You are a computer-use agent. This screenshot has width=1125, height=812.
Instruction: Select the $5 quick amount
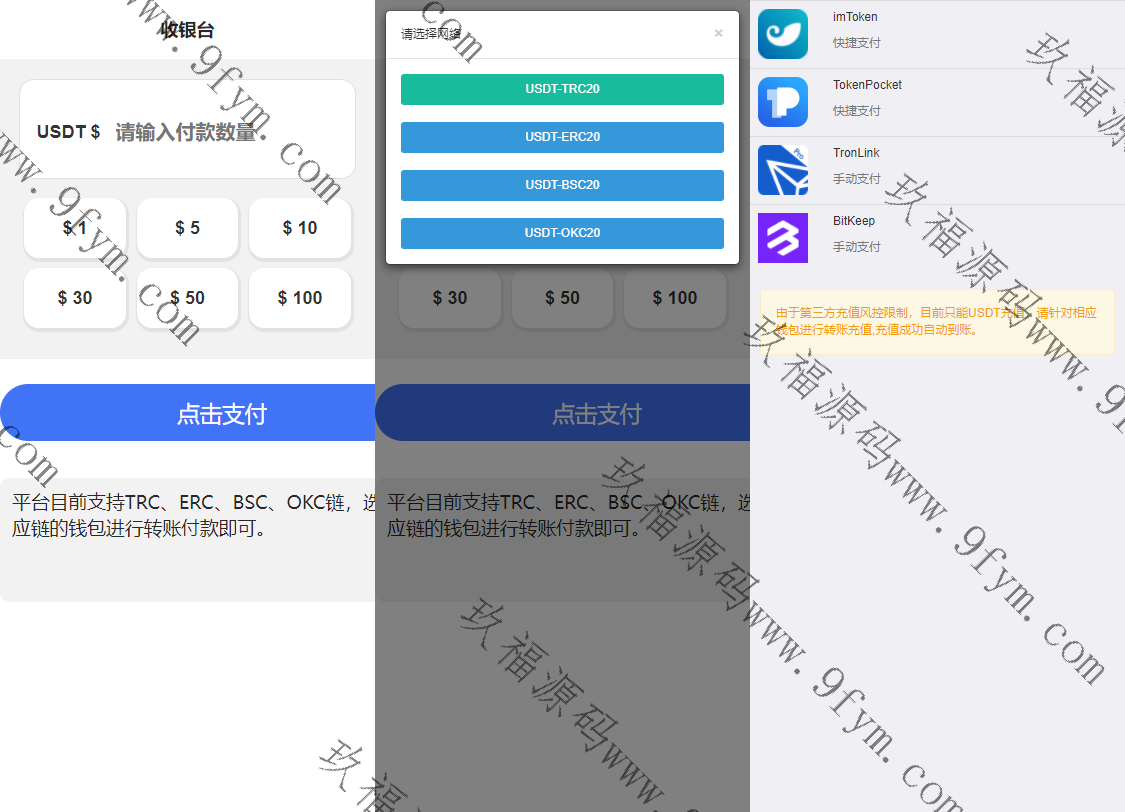click(x=187, y=228)
